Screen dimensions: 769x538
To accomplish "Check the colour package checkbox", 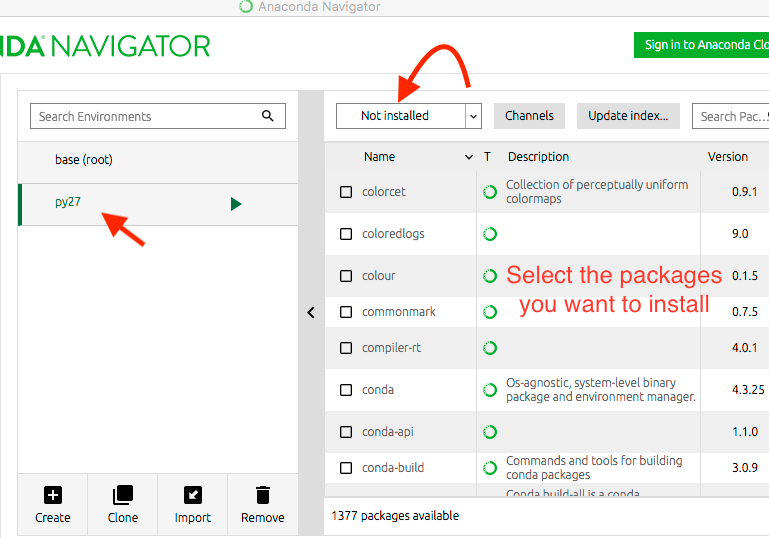I will (346, 276).
